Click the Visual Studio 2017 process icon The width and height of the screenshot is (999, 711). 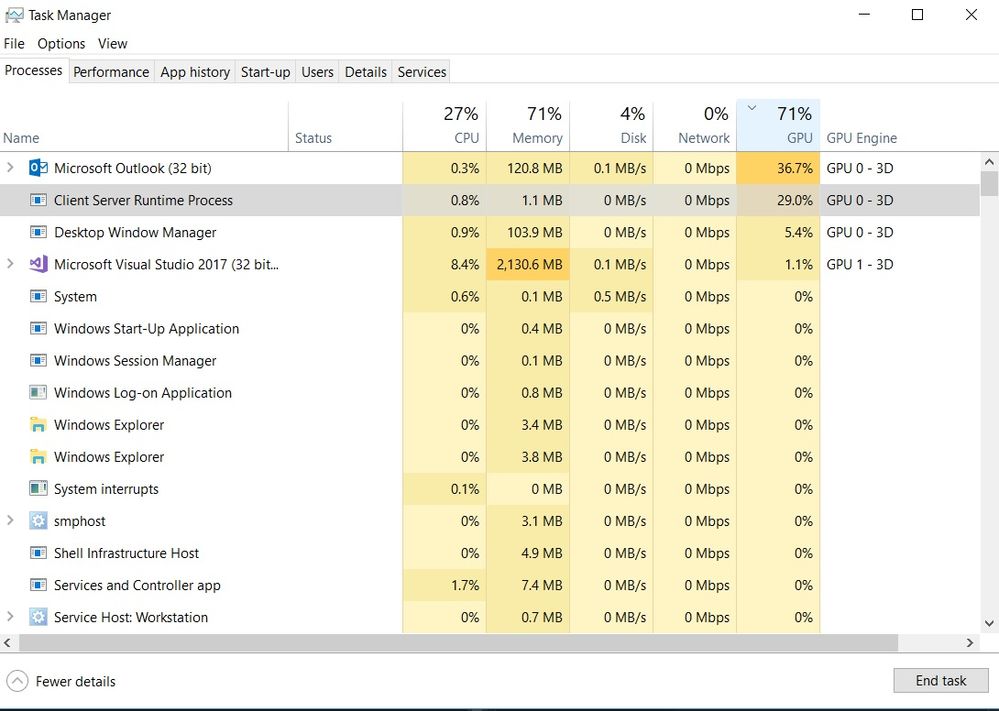point(38,264)
